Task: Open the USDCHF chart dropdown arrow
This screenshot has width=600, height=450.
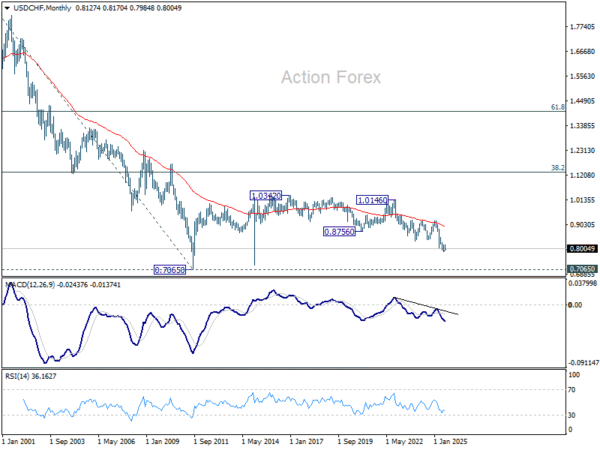Action: [x=7, y=8]
